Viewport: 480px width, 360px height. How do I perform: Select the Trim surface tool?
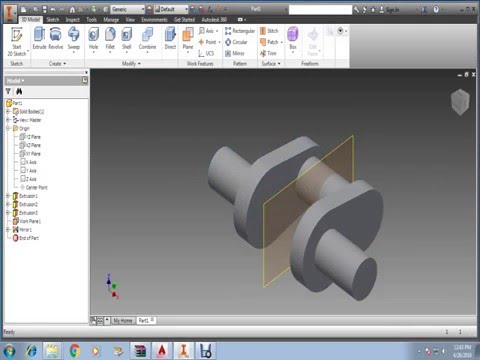[x=268, y=53]
